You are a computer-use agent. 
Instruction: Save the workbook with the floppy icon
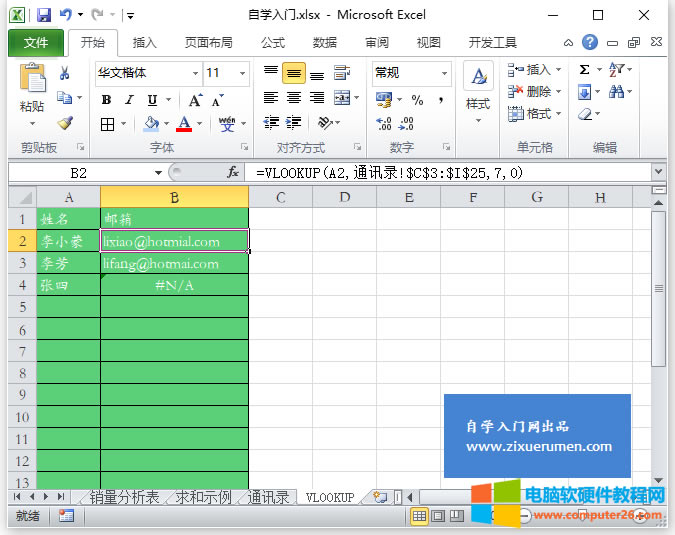coord(43,15)
